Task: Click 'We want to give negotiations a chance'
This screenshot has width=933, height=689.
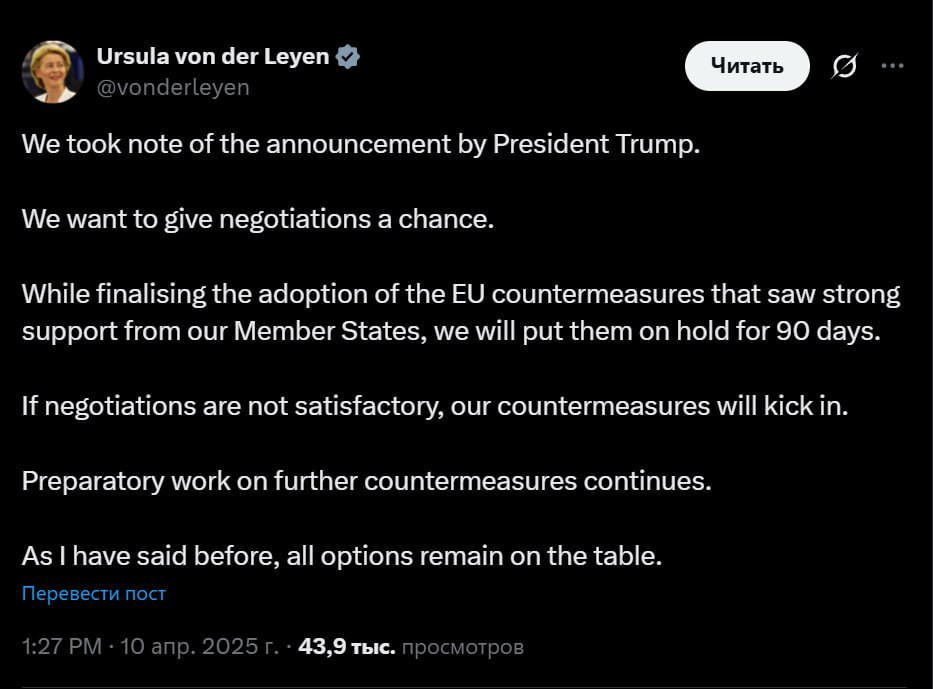Action: 258,218
